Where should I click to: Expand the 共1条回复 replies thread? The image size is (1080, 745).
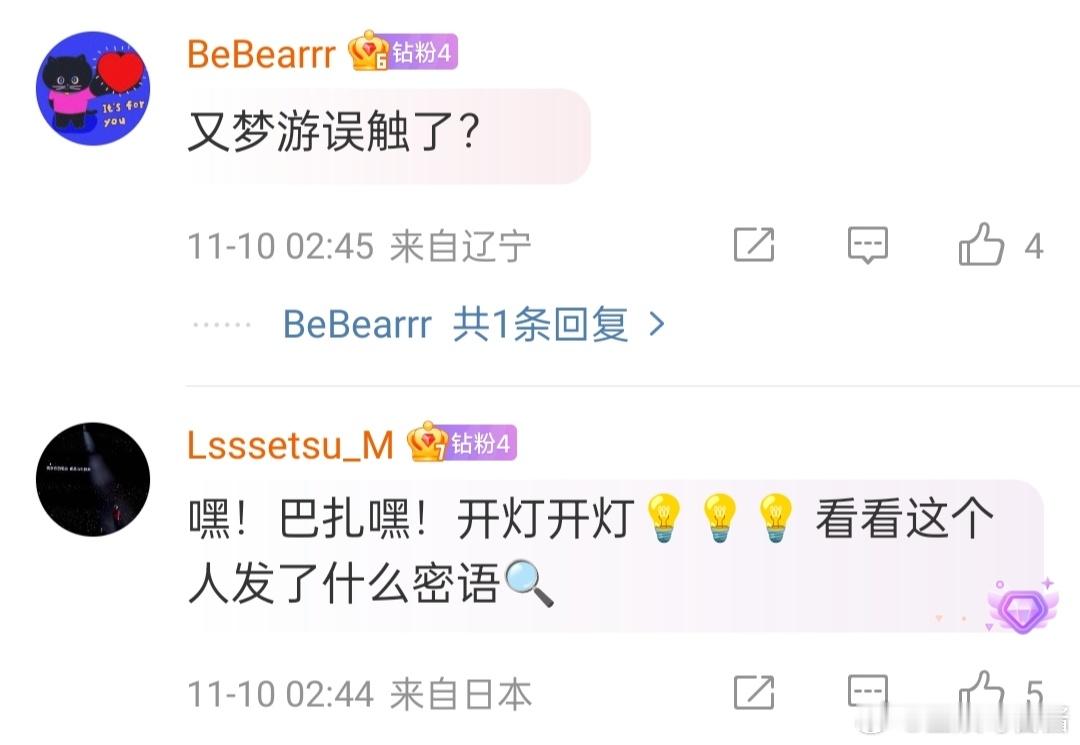click(540, 324)
